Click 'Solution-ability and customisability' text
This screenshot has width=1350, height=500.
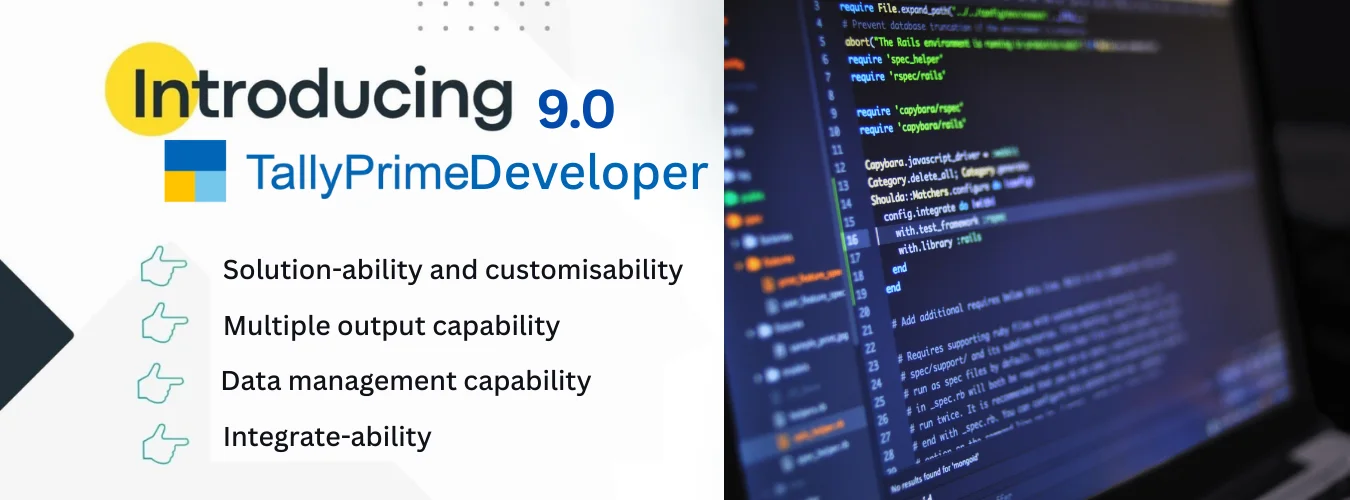pyautogui.click(x=453, y=270)
